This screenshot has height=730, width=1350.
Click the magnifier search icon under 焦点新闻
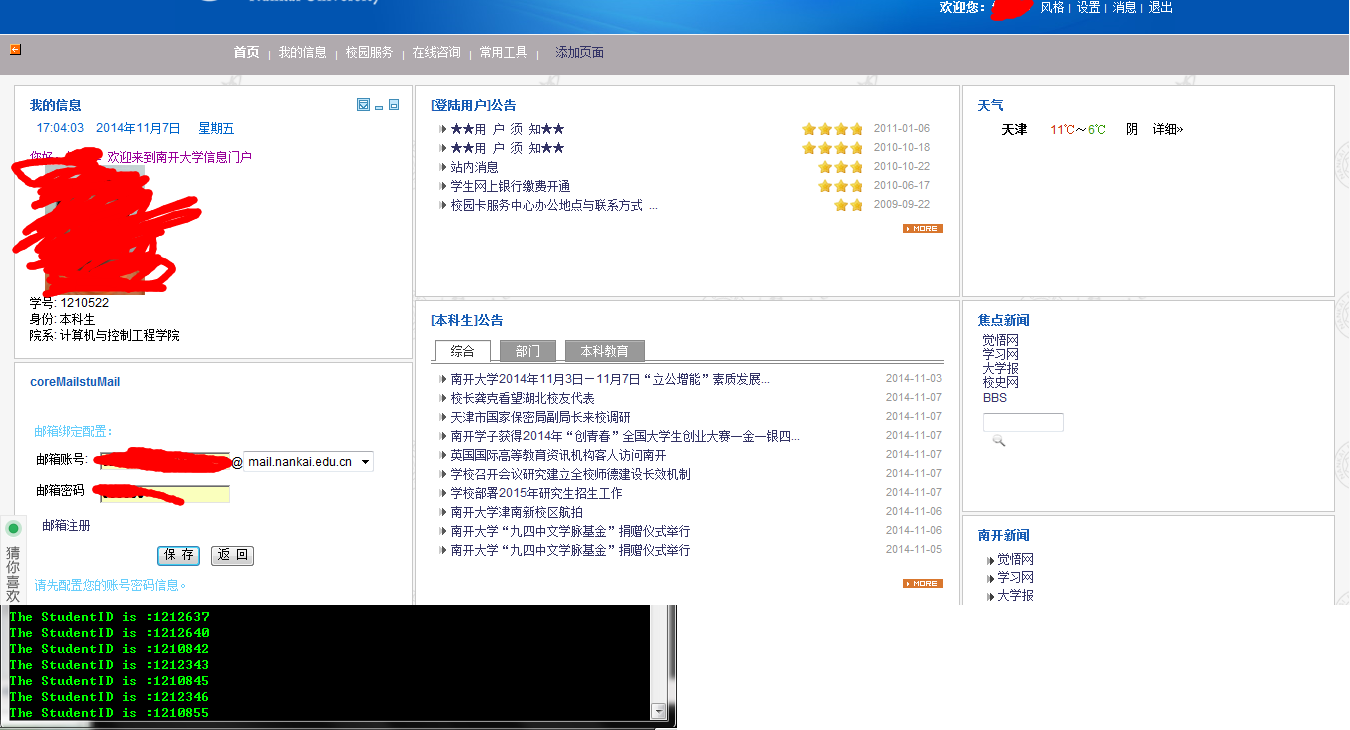pos(998,440)
